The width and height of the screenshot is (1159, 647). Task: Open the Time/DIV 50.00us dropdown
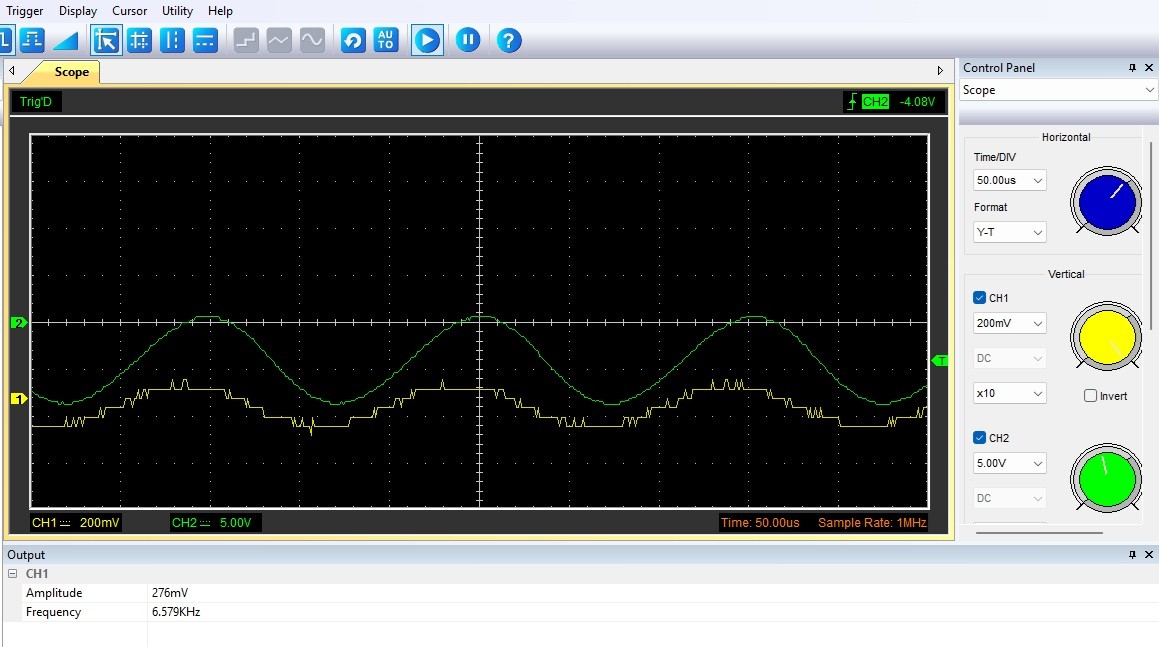click(x=1009, y=180)
